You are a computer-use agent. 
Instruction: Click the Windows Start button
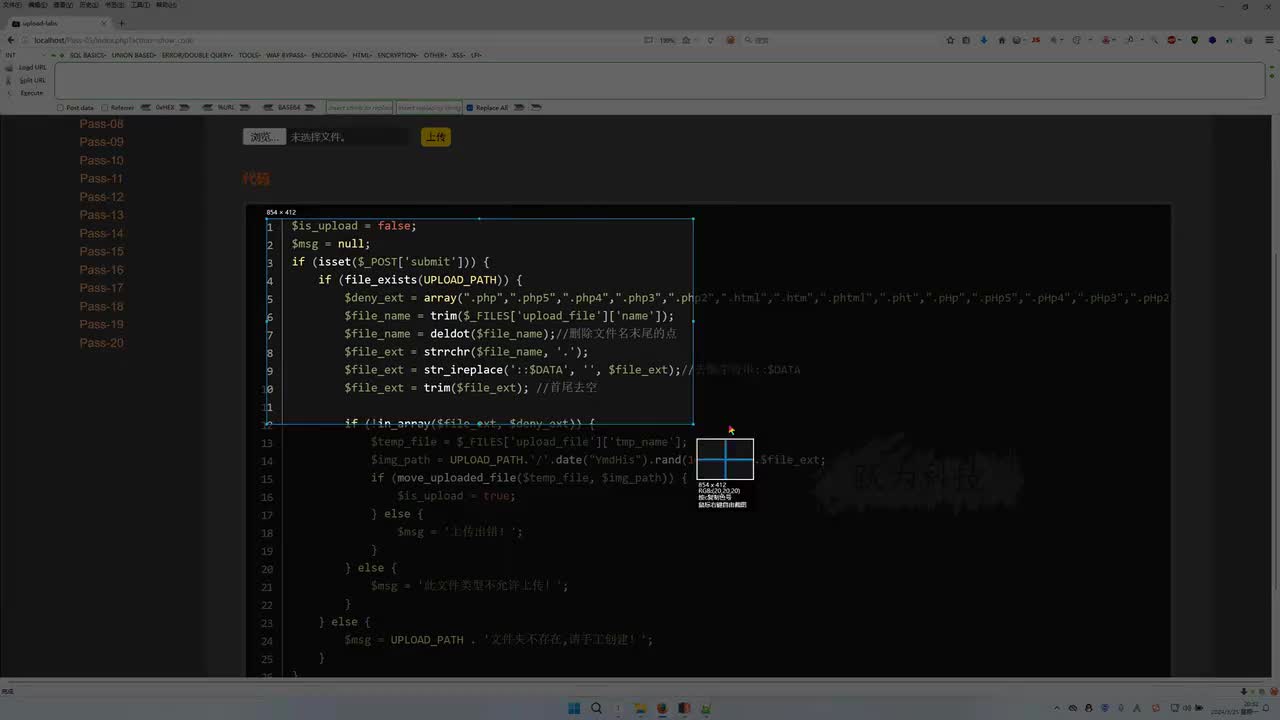point(574,708)
